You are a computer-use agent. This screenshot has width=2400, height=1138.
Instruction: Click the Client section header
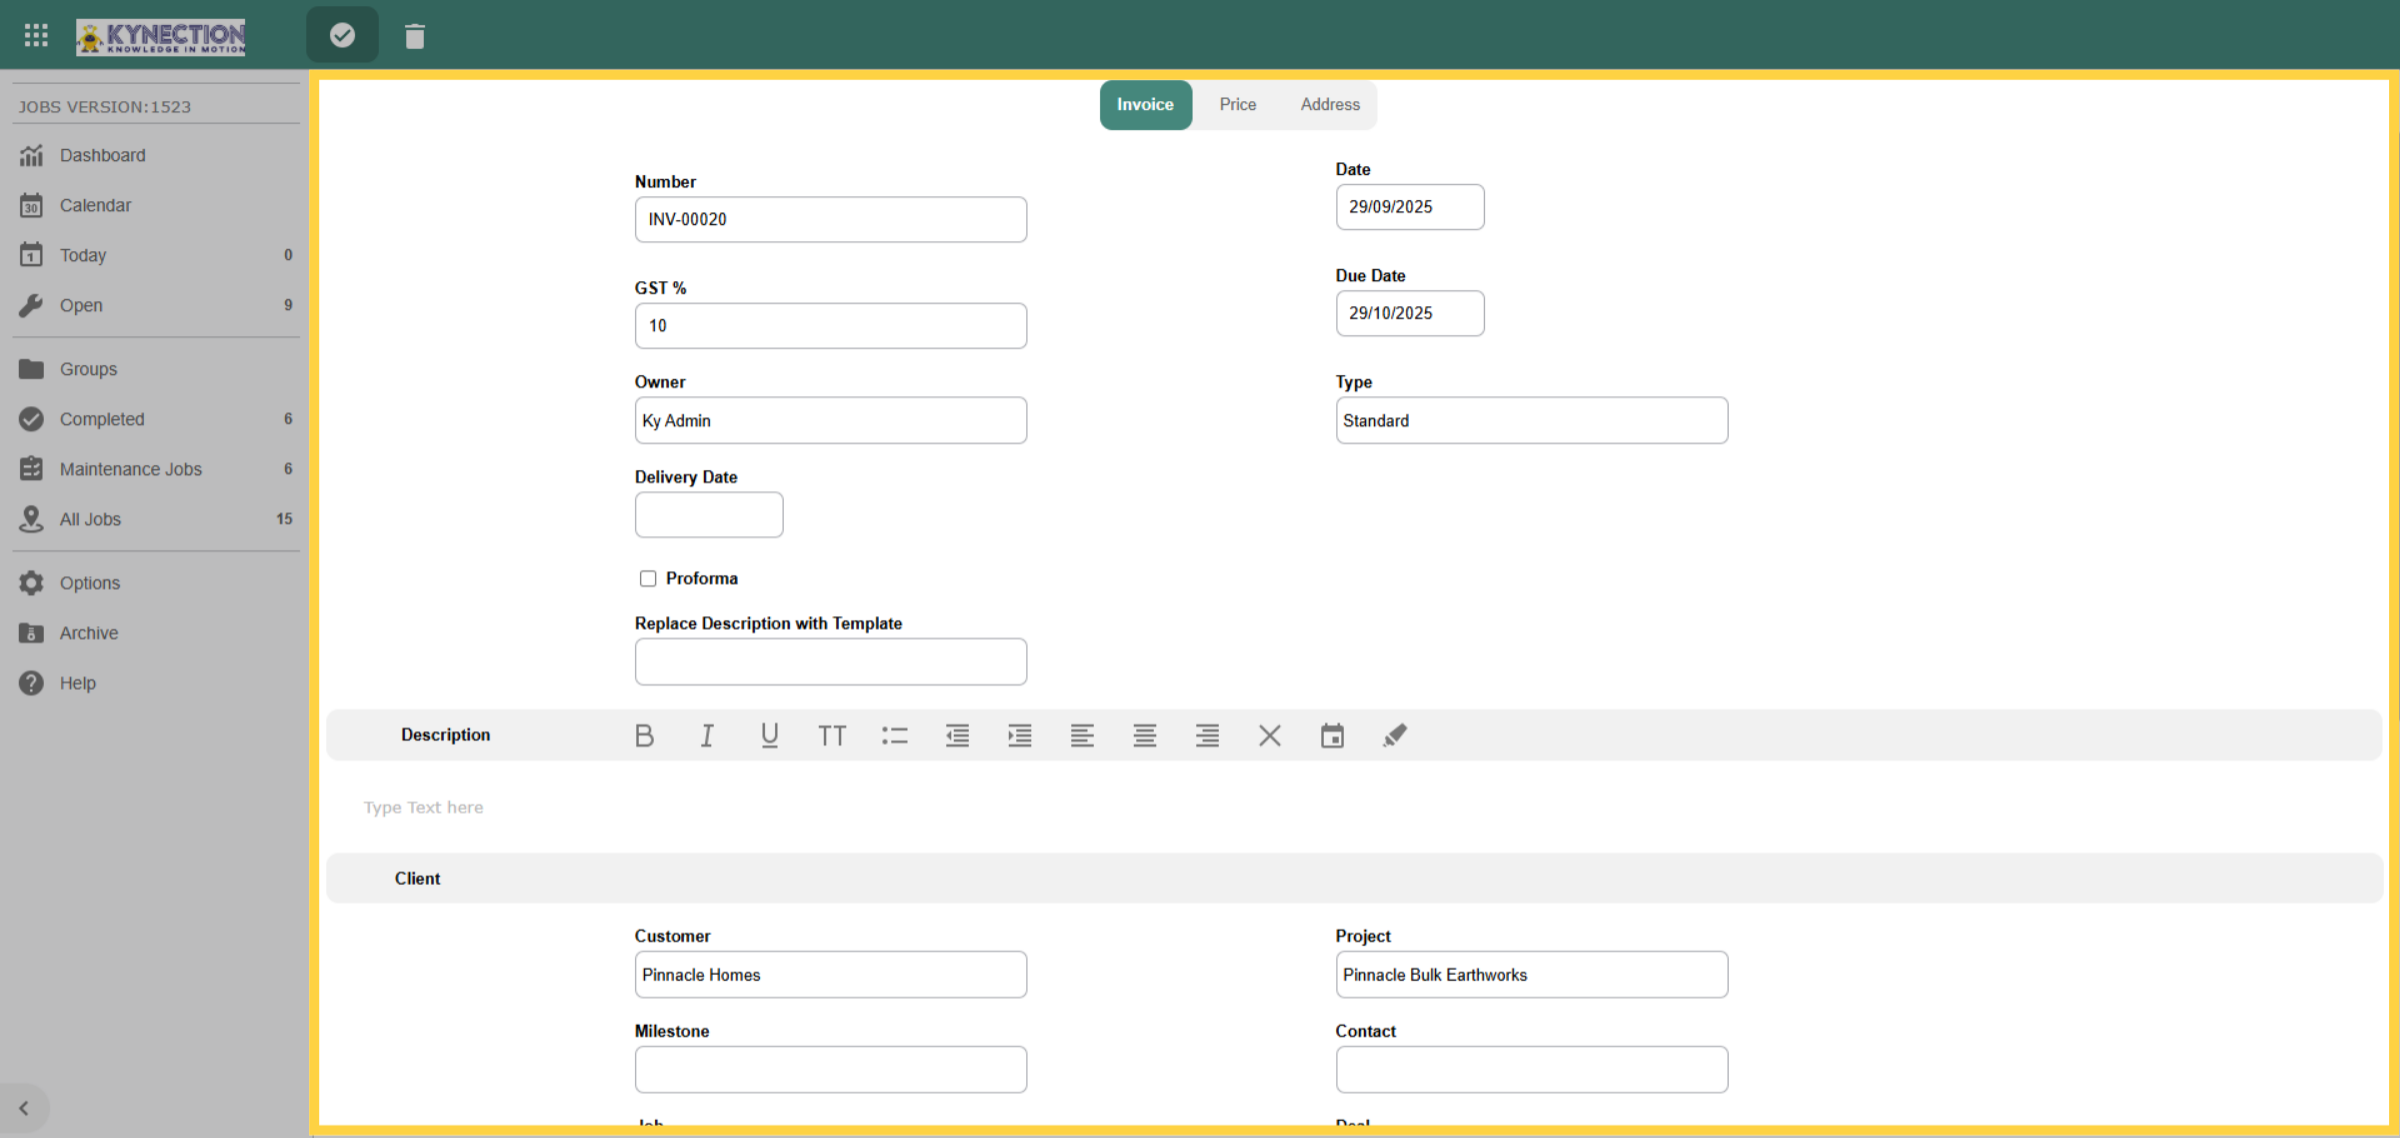tap(1354, 878)
